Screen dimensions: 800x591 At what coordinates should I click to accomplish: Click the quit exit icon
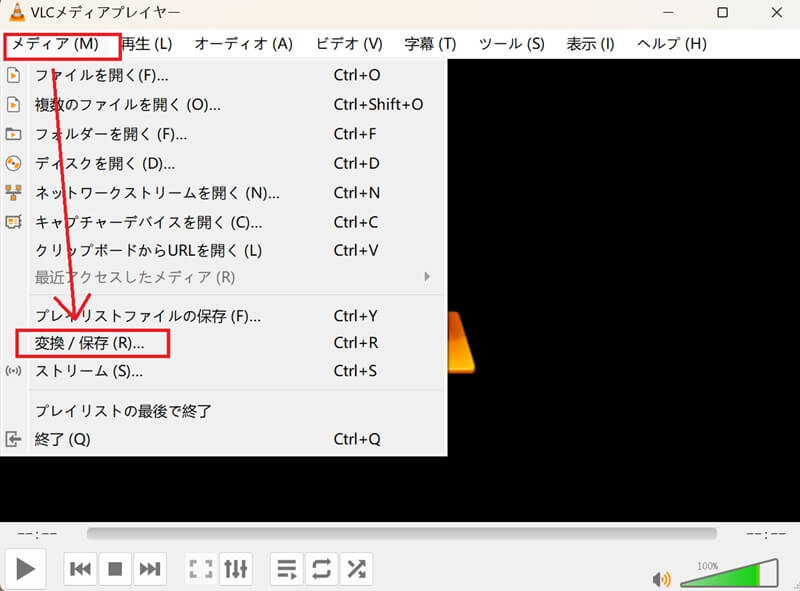point(13,439)
